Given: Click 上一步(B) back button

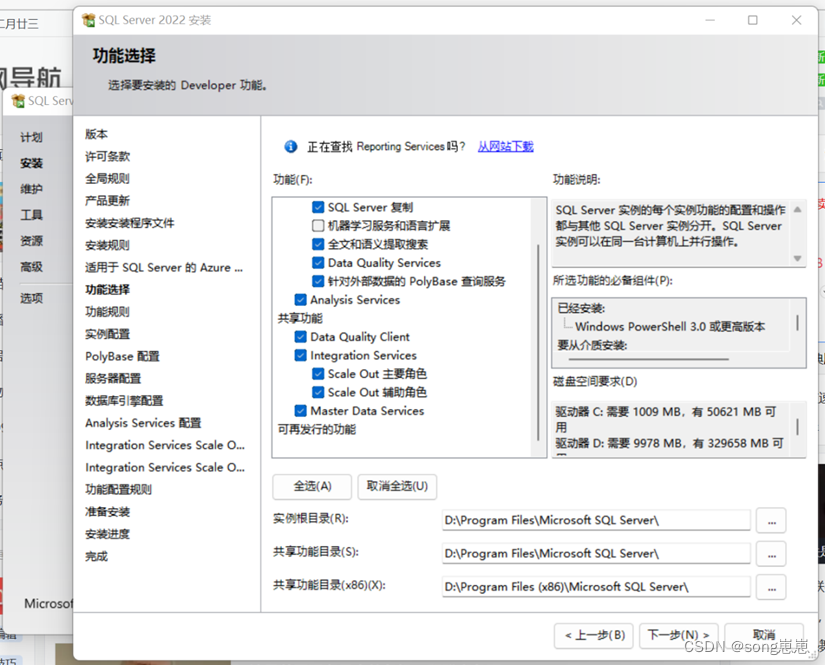Looking at the screenshot, I should 595,636.
